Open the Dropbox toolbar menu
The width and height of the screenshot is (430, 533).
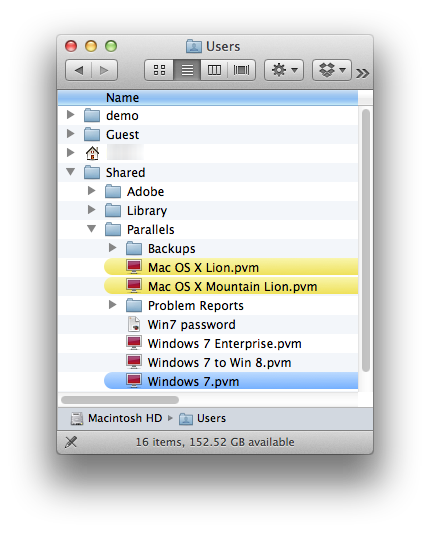click(x=332, y=70)
